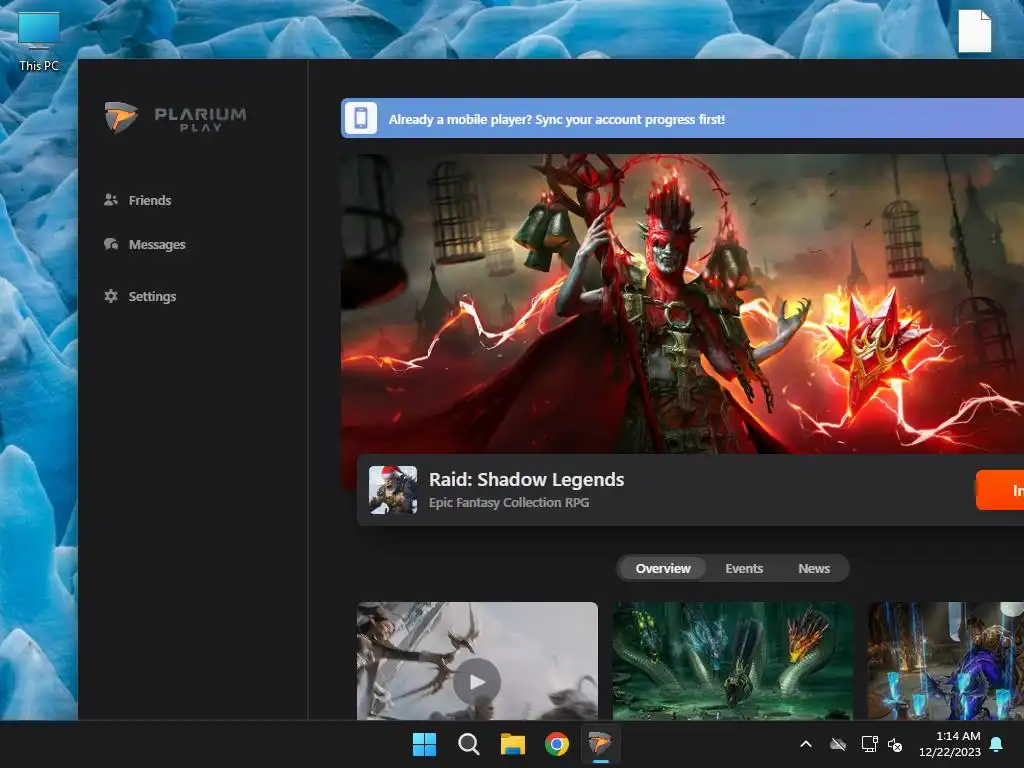Open the network status tray icon

click(869, 744)
